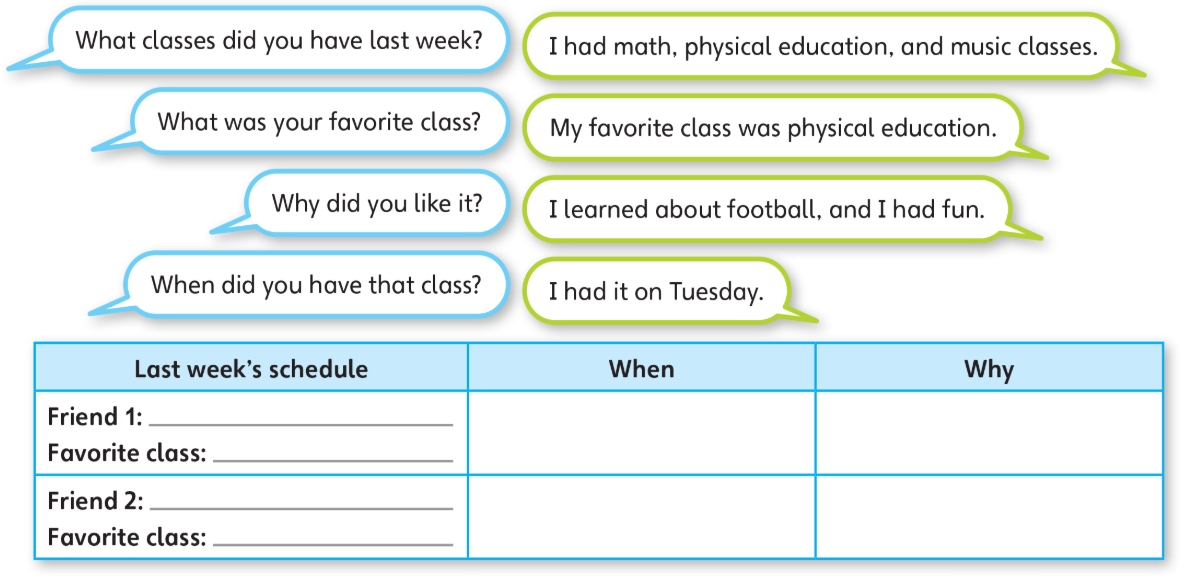Click the Friend 2 name blank line
The height and width of the screenshot is (581, 1201).
point(300,508)
